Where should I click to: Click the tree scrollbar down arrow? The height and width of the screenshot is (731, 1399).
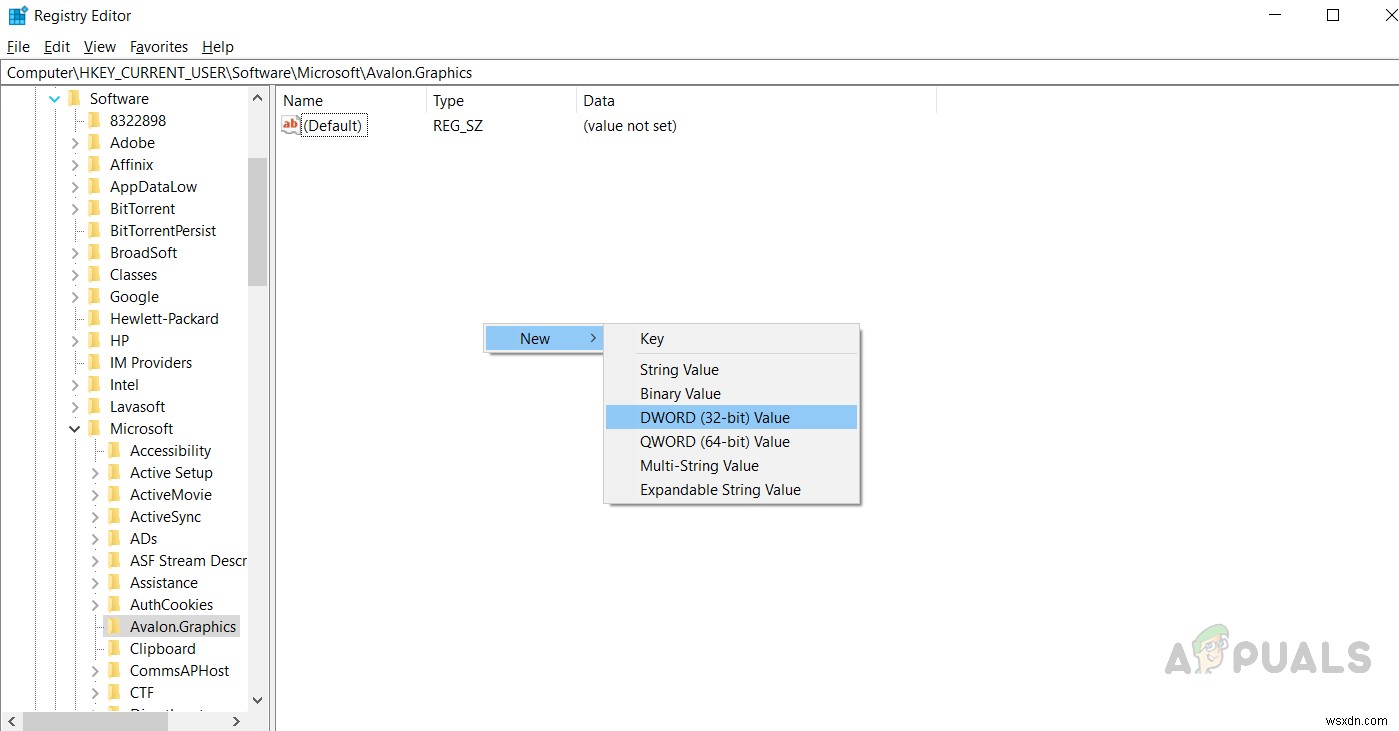coord(257,700)
